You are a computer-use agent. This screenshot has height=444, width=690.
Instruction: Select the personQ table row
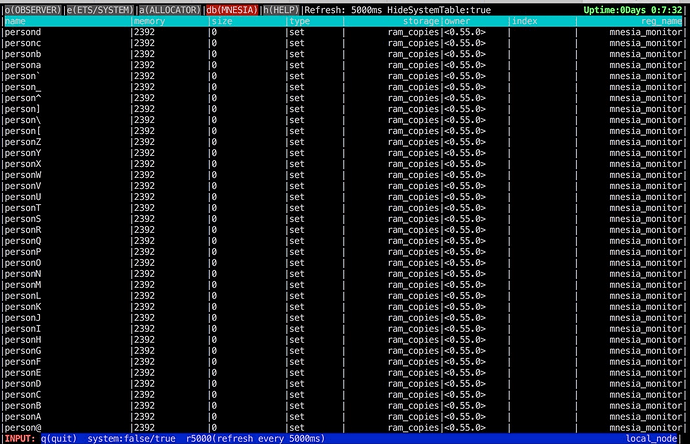(x=343, y=241)
